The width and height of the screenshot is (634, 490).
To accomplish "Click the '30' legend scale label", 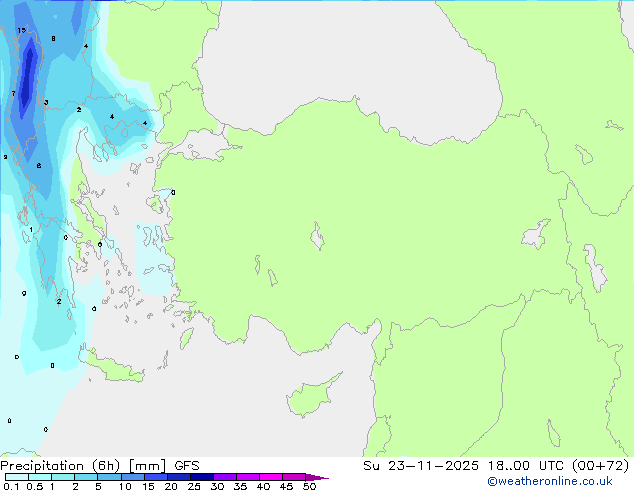I will pyautogui.click(x=217, y=486).
